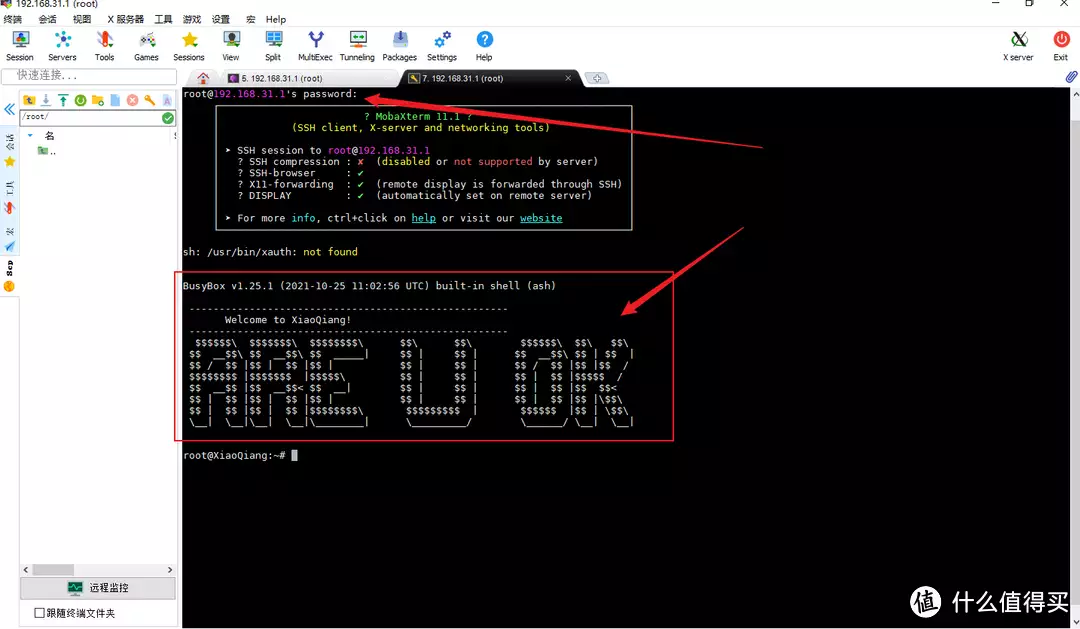Screen dimensions: 1080x629
Task: Click the Servers toolbar icon
Action: [62, 45]
